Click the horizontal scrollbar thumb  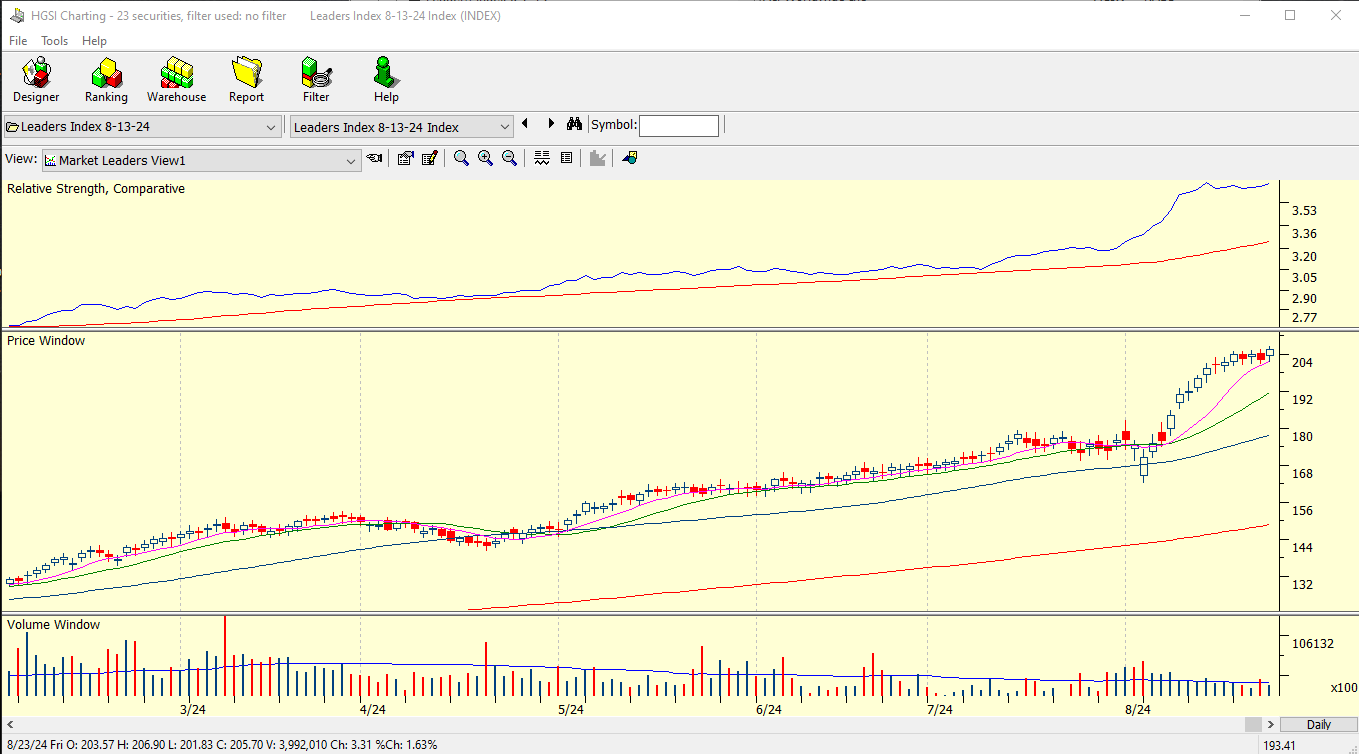[1253, 724]
